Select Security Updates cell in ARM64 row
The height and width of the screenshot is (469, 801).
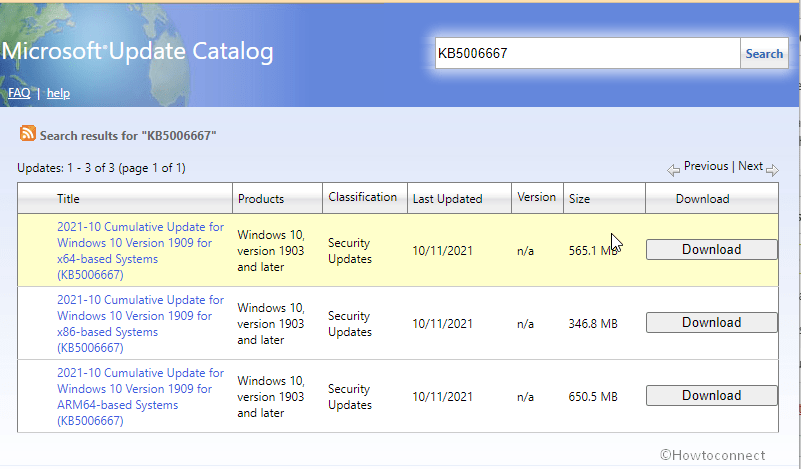point(350,397)
